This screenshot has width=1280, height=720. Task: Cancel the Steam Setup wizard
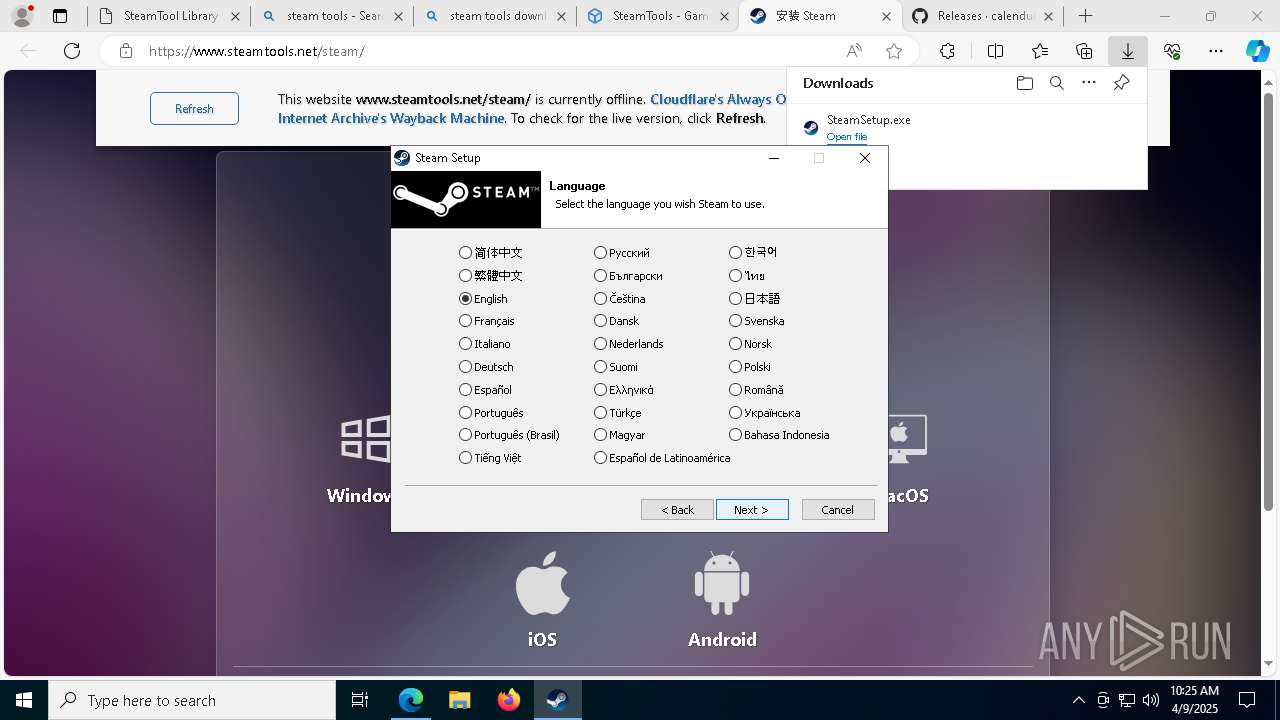838,510
